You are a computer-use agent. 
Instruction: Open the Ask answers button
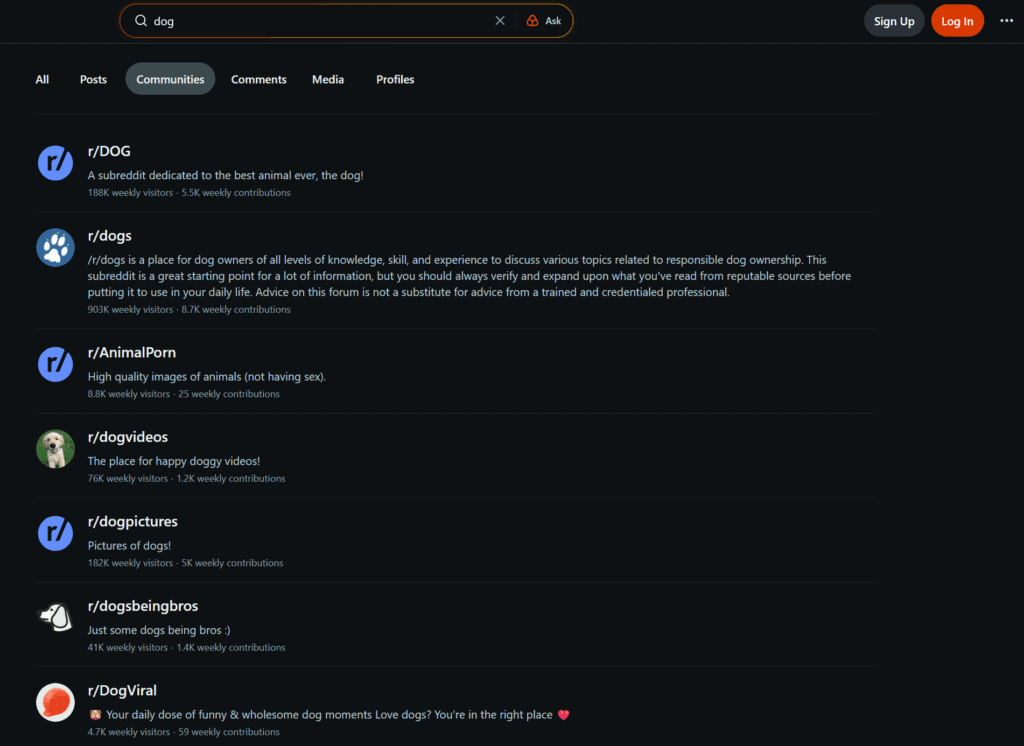tap(544, 21)
